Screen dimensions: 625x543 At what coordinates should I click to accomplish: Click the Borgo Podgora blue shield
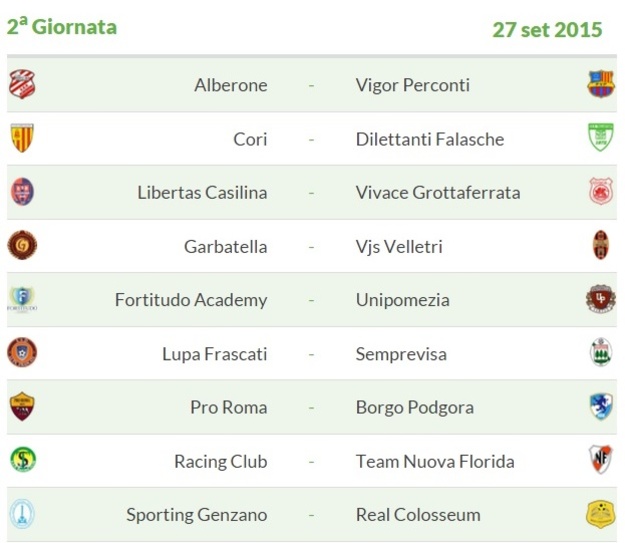point(601,407)
